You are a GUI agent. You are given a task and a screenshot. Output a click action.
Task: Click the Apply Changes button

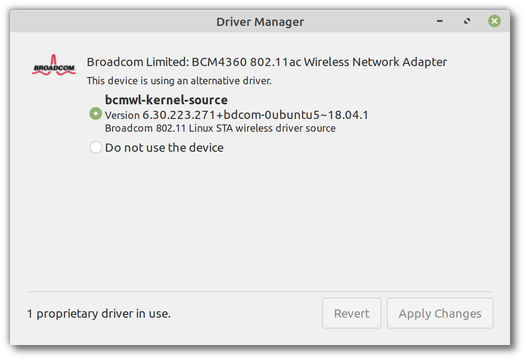[x=440, y=313]
